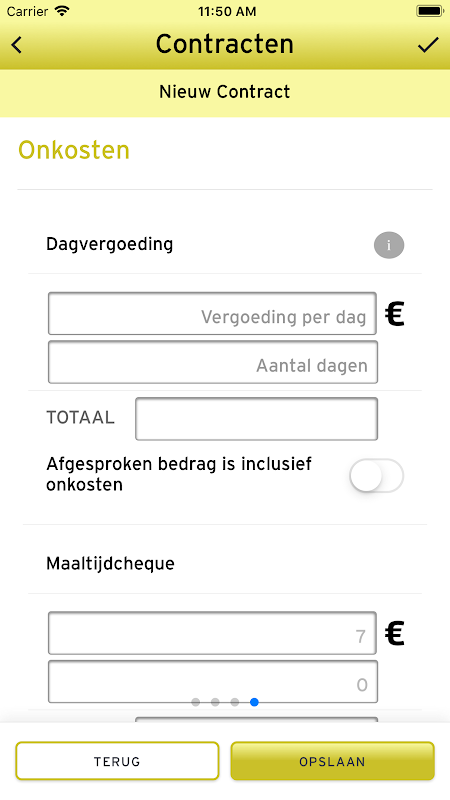Screen dimensions: 450x800
Task: Save with the OPSLAAN button
Action: click(332, 761)
